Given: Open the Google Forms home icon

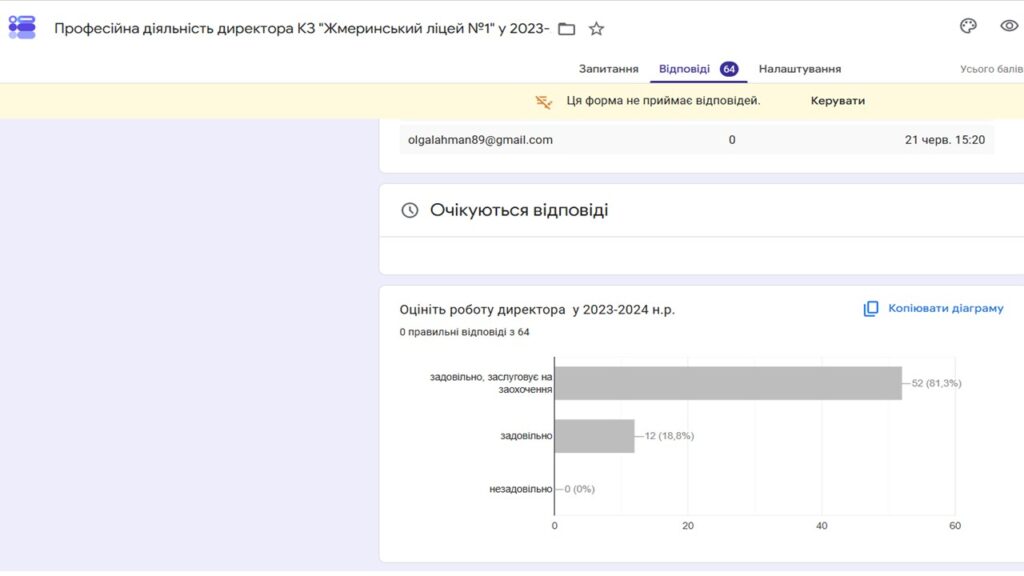Looking at the screenshot, I should pyautogui.click(x=22, y=27).
